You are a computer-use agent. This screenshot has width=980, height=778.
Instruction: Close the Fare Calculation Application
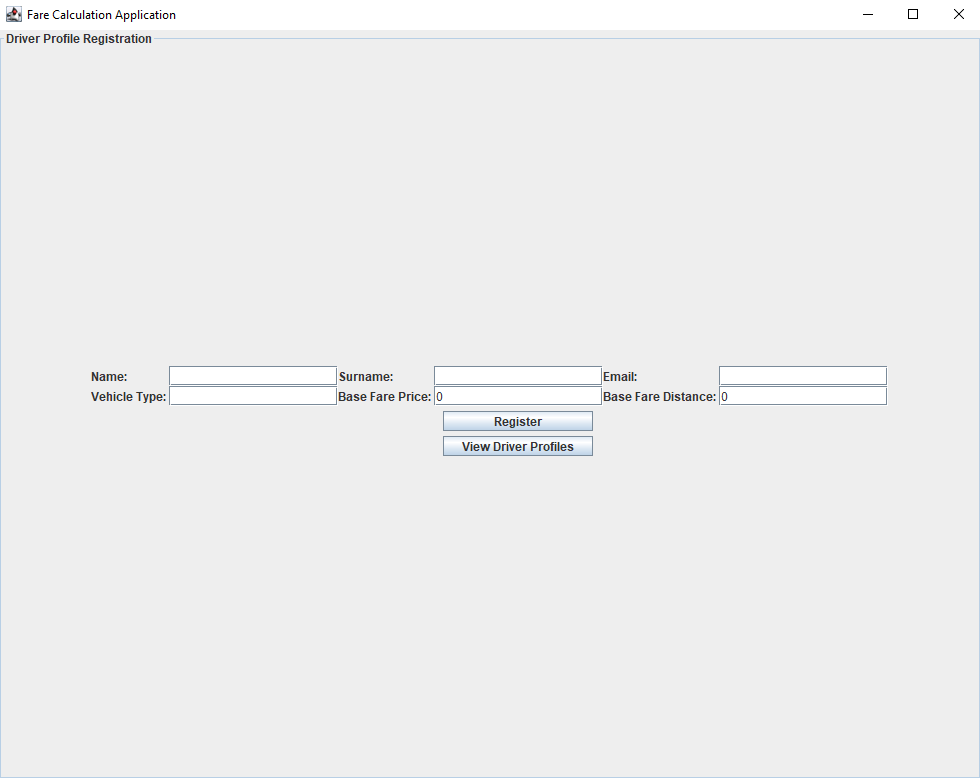(958, 14)
